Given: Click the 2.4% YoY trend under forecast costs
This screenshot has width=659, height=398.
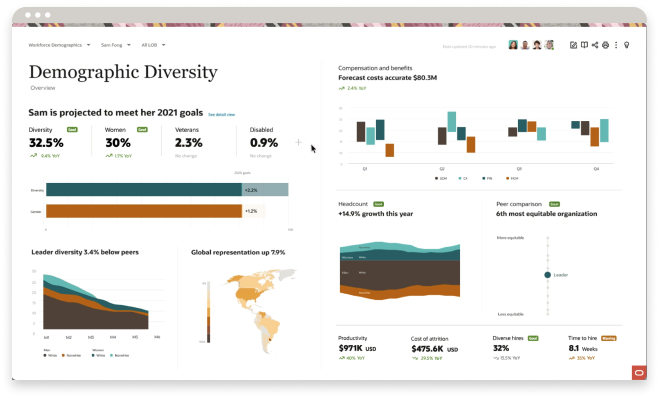Looking at the screenshot, I should coord(353,88).
